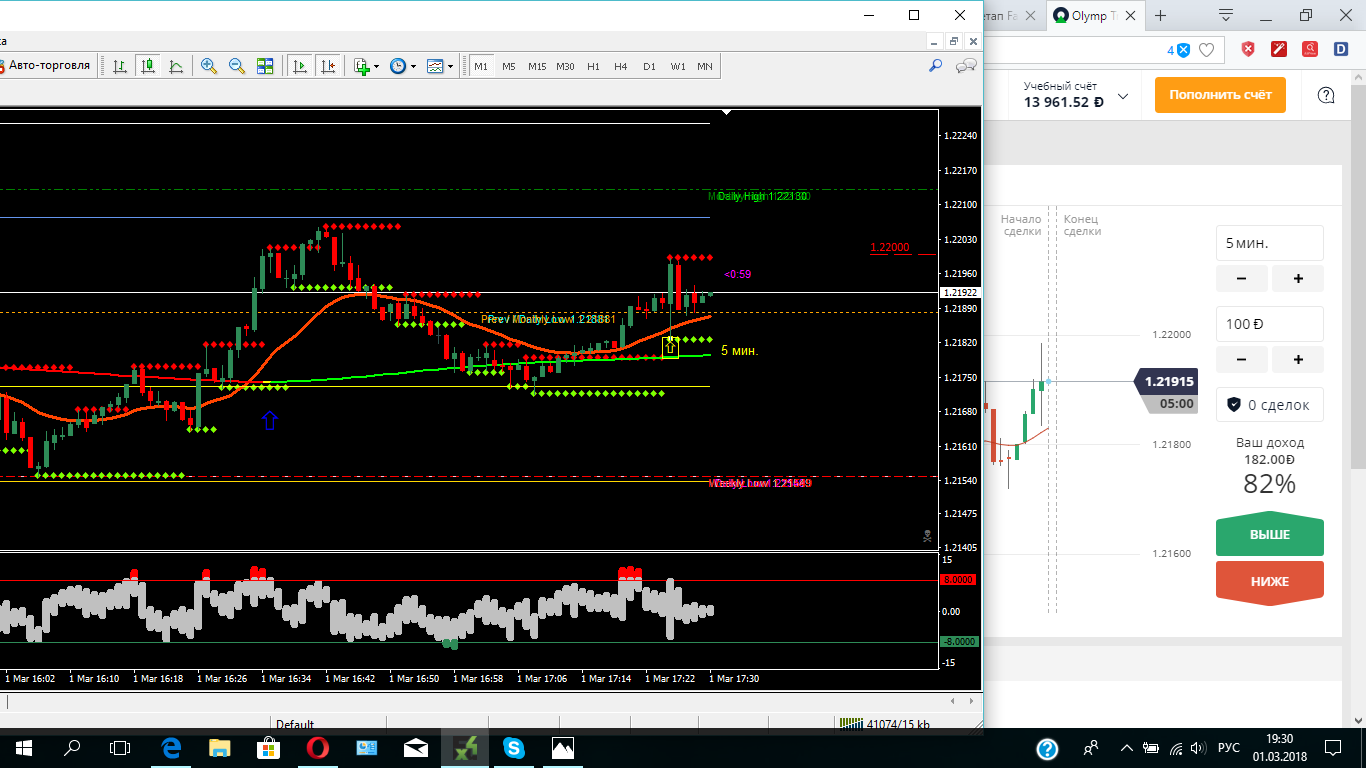
Task: Expand the periods dropdown arrow
Action: 413,67
